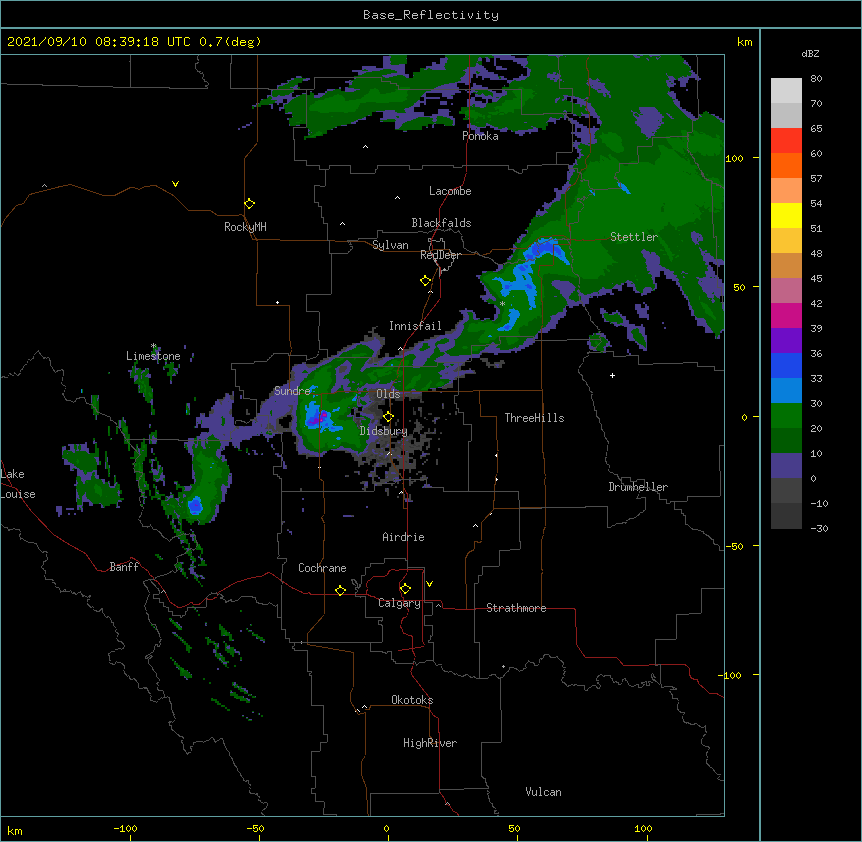The height and width of the screenshot is (842, 862).
Task: Click the yellow diamond marker above RockyMH
Action: [249, 204]
